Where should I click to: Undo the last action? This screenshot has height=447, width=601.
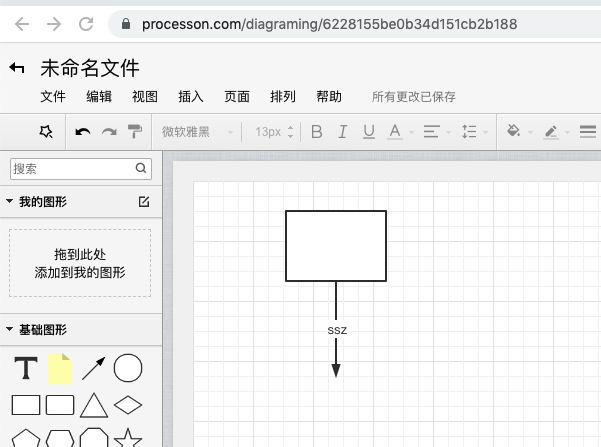click(x=83, y=132)
